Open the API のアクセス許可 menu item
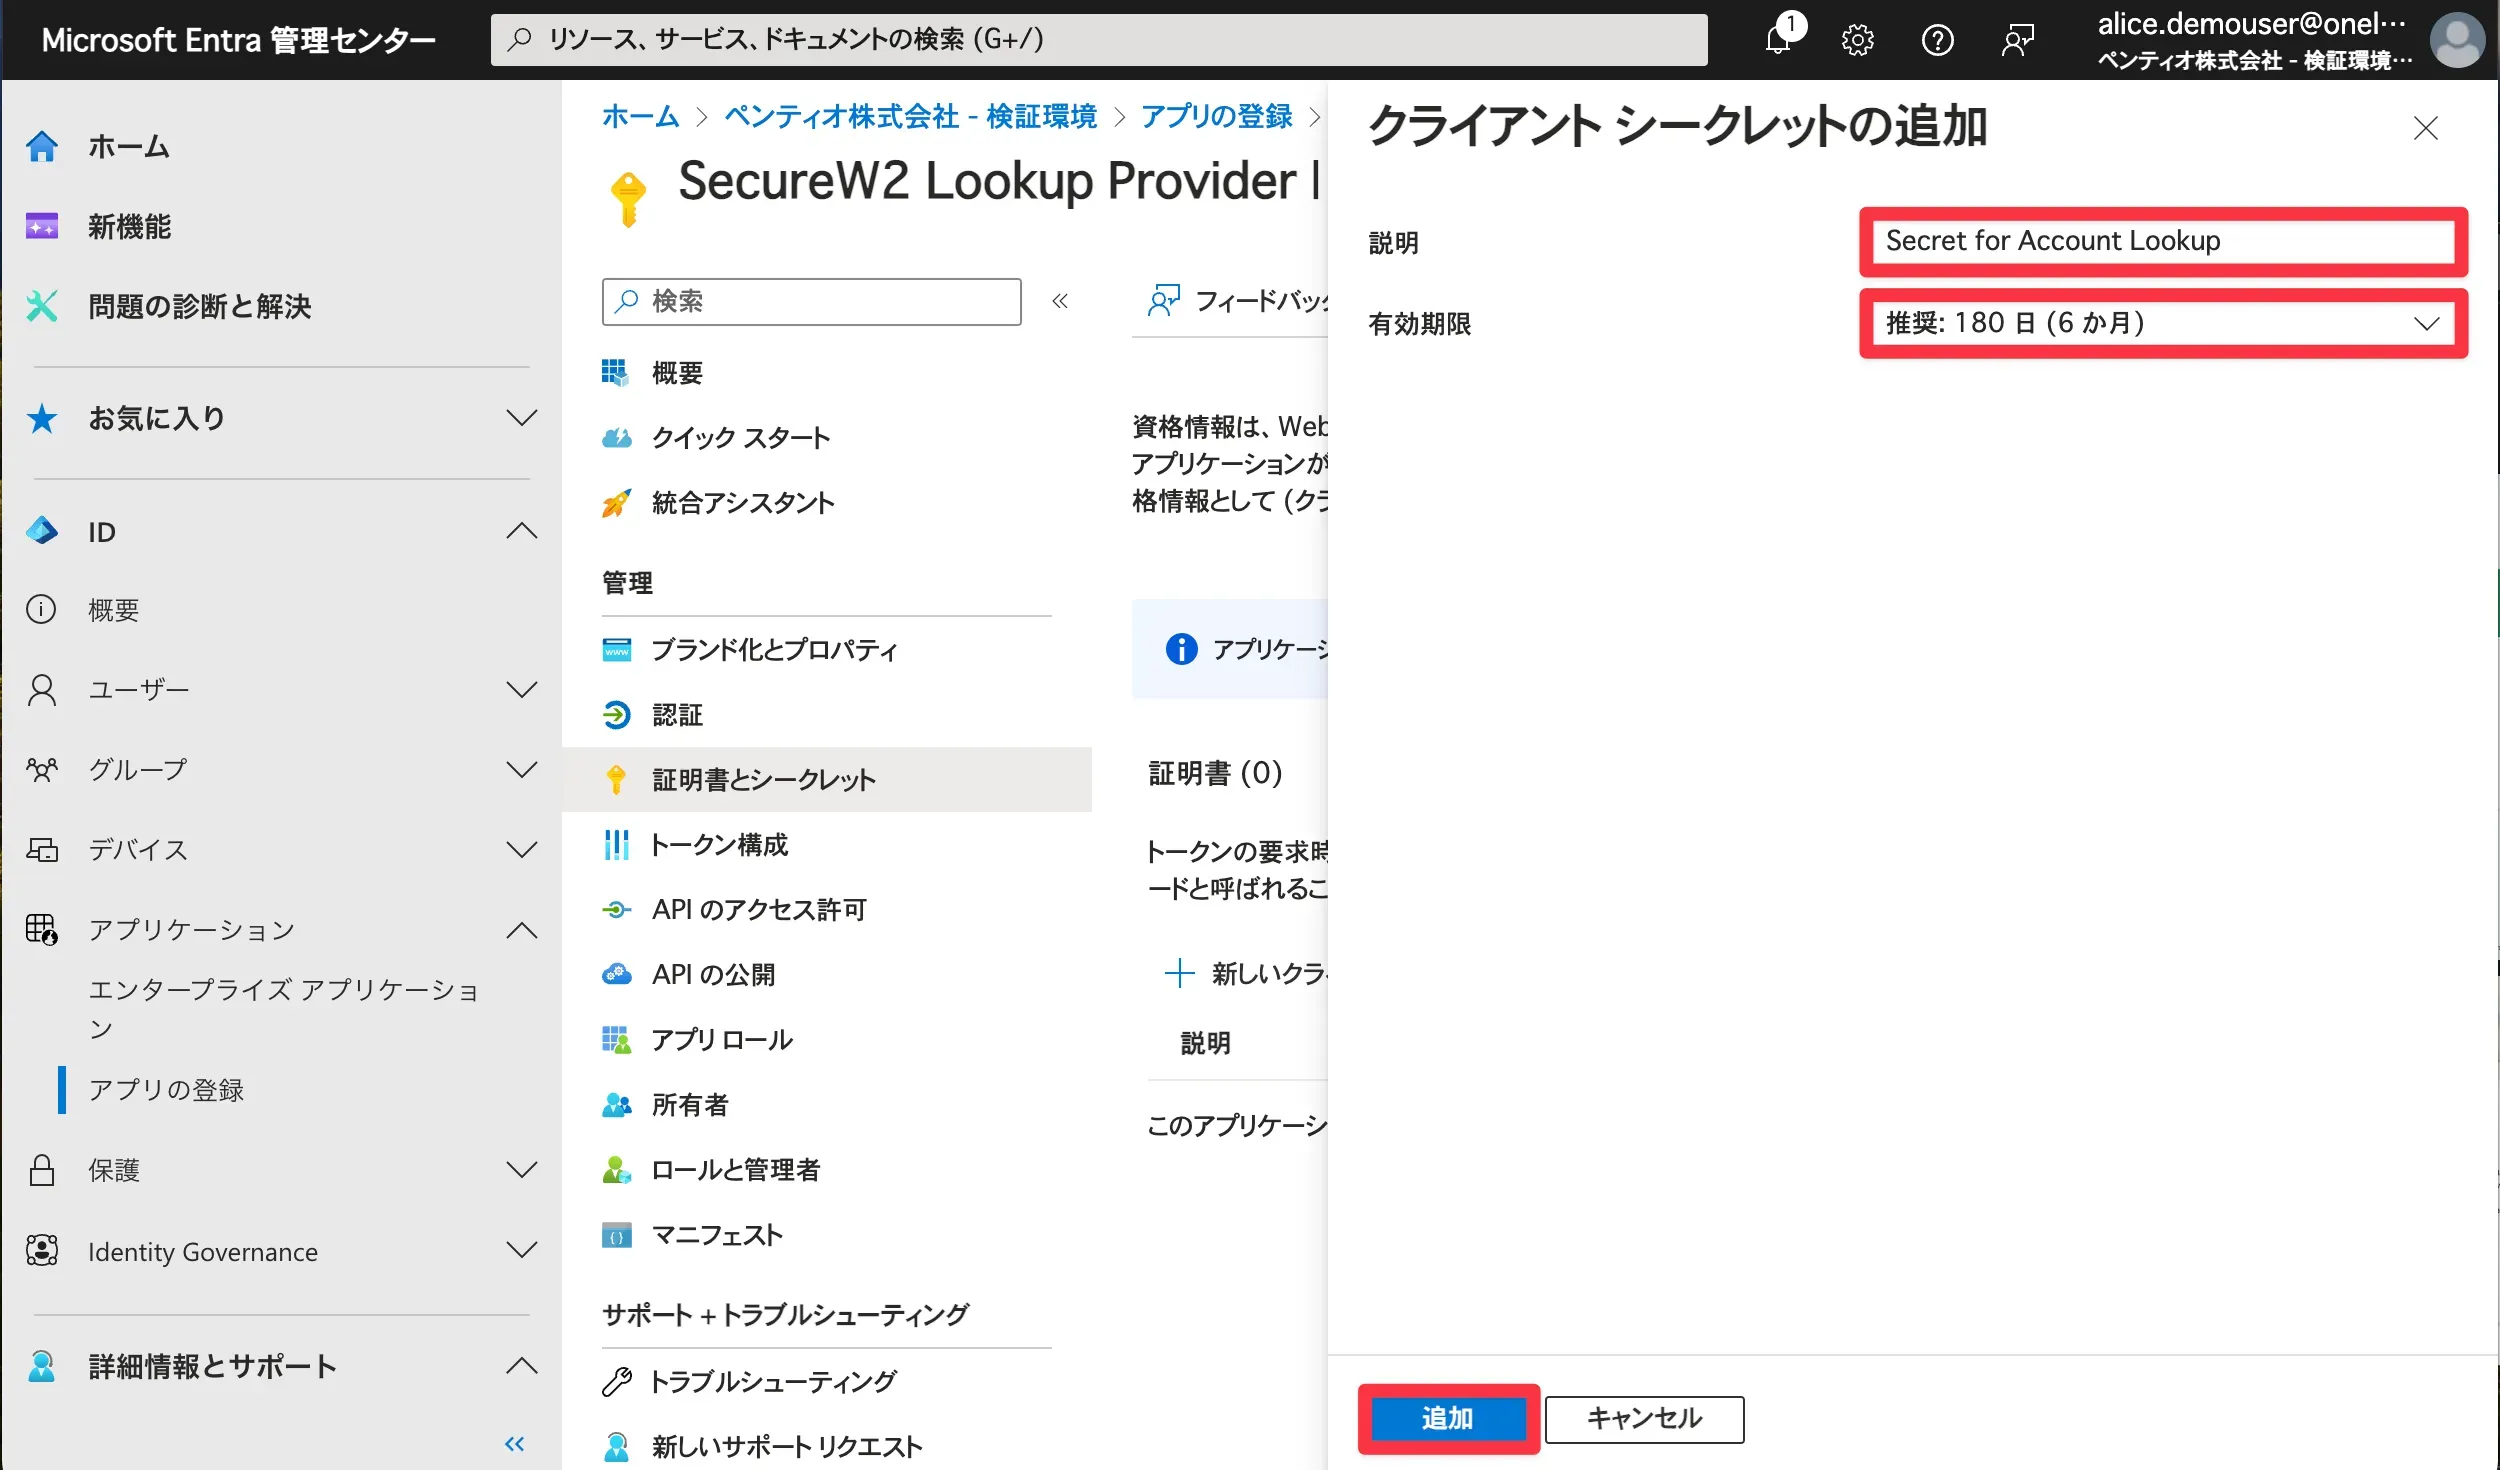This screenshot has height=1470, width=2500. coord(758,910)
